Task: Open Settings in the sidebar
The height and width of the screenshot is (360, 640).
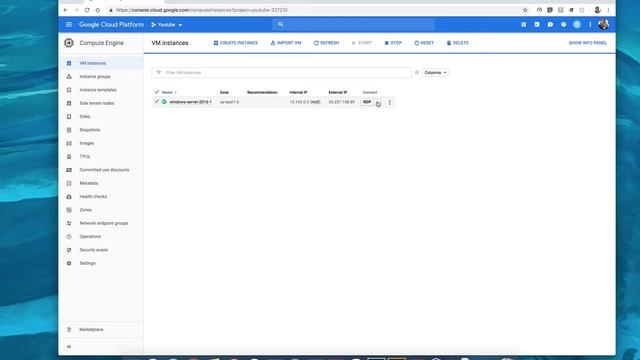Action: 87,263
